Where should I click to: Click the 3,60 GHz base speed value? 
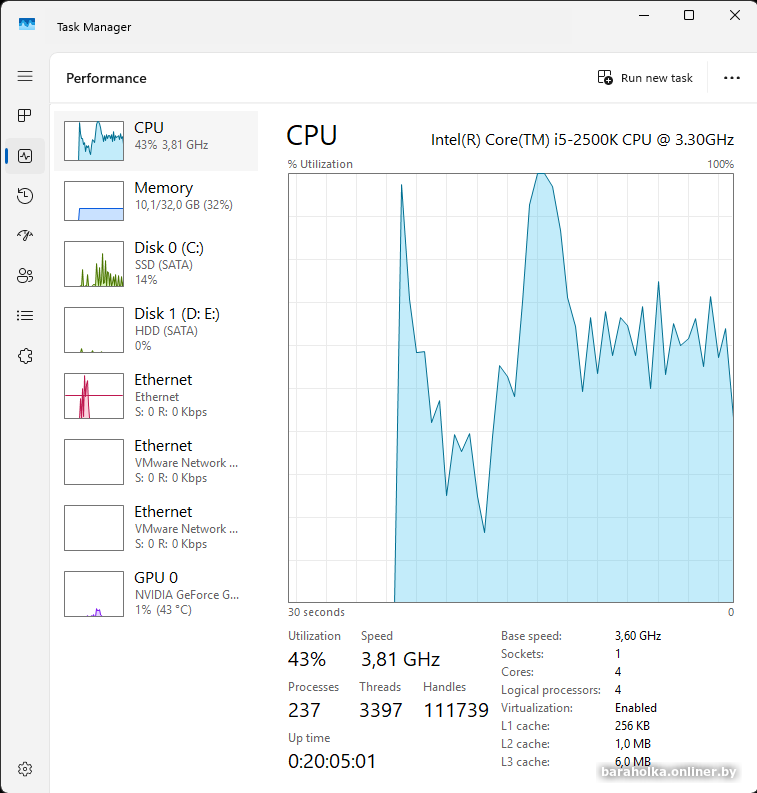(638, 636)
